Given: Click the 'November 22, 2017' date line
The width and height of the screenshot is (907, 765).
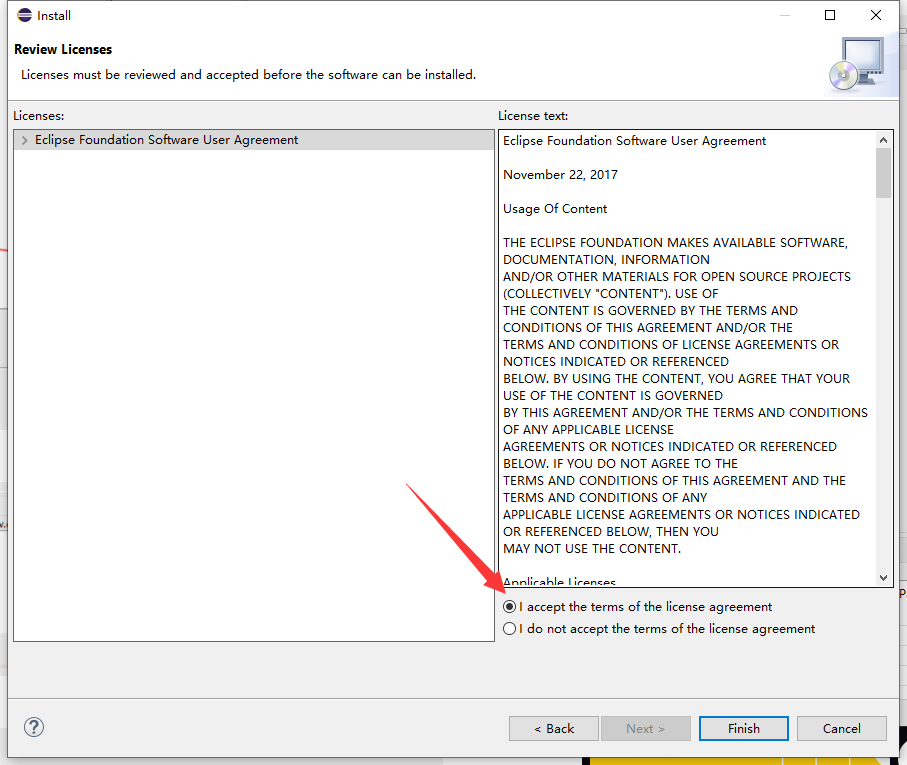Looking at the screenshot, I should point(561,175).
